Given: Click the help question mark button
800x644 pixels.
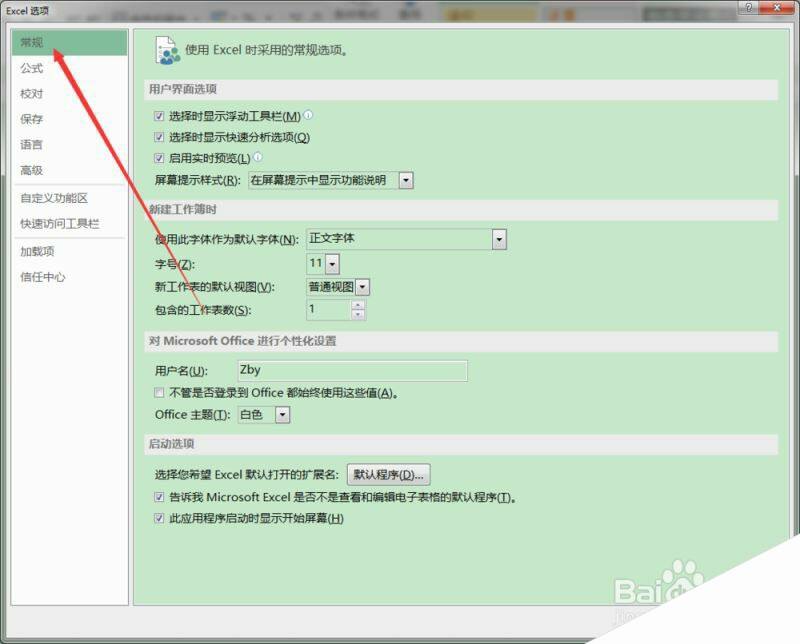Looking at the screenshot, I should click(748, 7).
